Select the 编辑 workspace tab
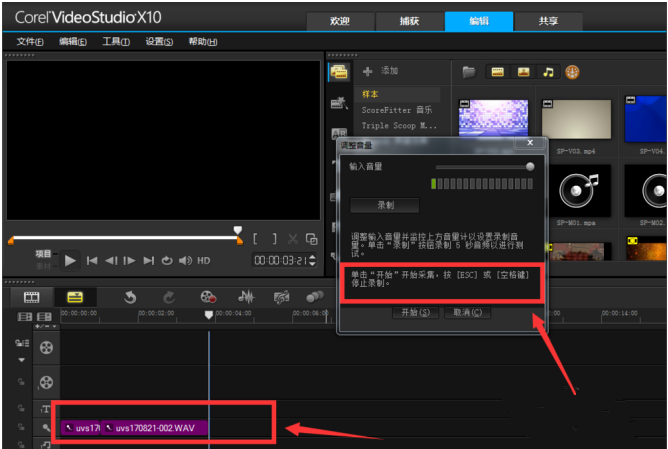The width and height of the screenshot is (668, 449). 479,21
